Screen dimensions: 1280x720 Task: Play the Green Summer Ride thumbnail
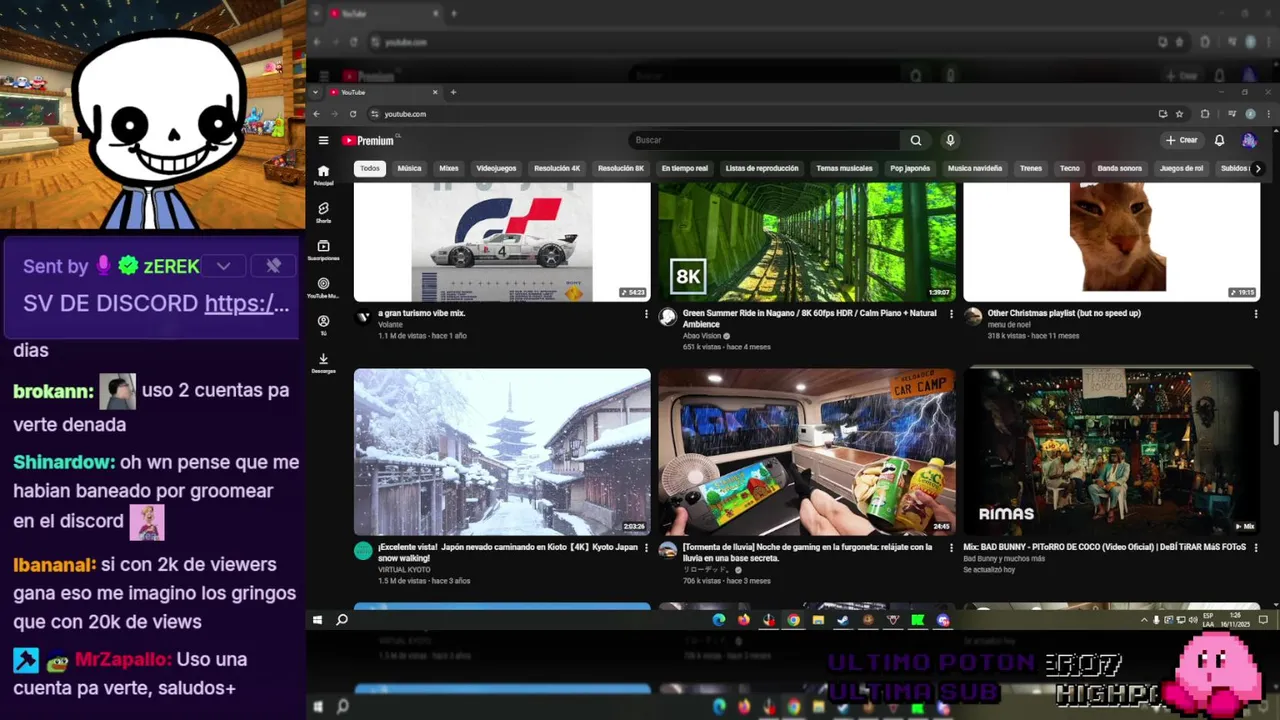pyautogui.click(x=807, y=241)
